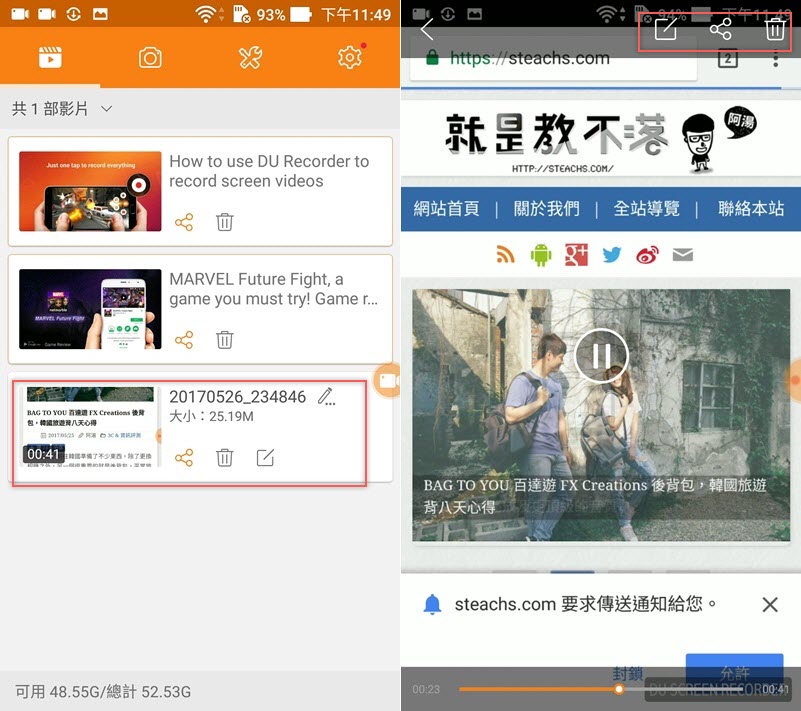Delete the 20170526_234846 recording
The width and height of the screenshot is (801, 711).
225,458
